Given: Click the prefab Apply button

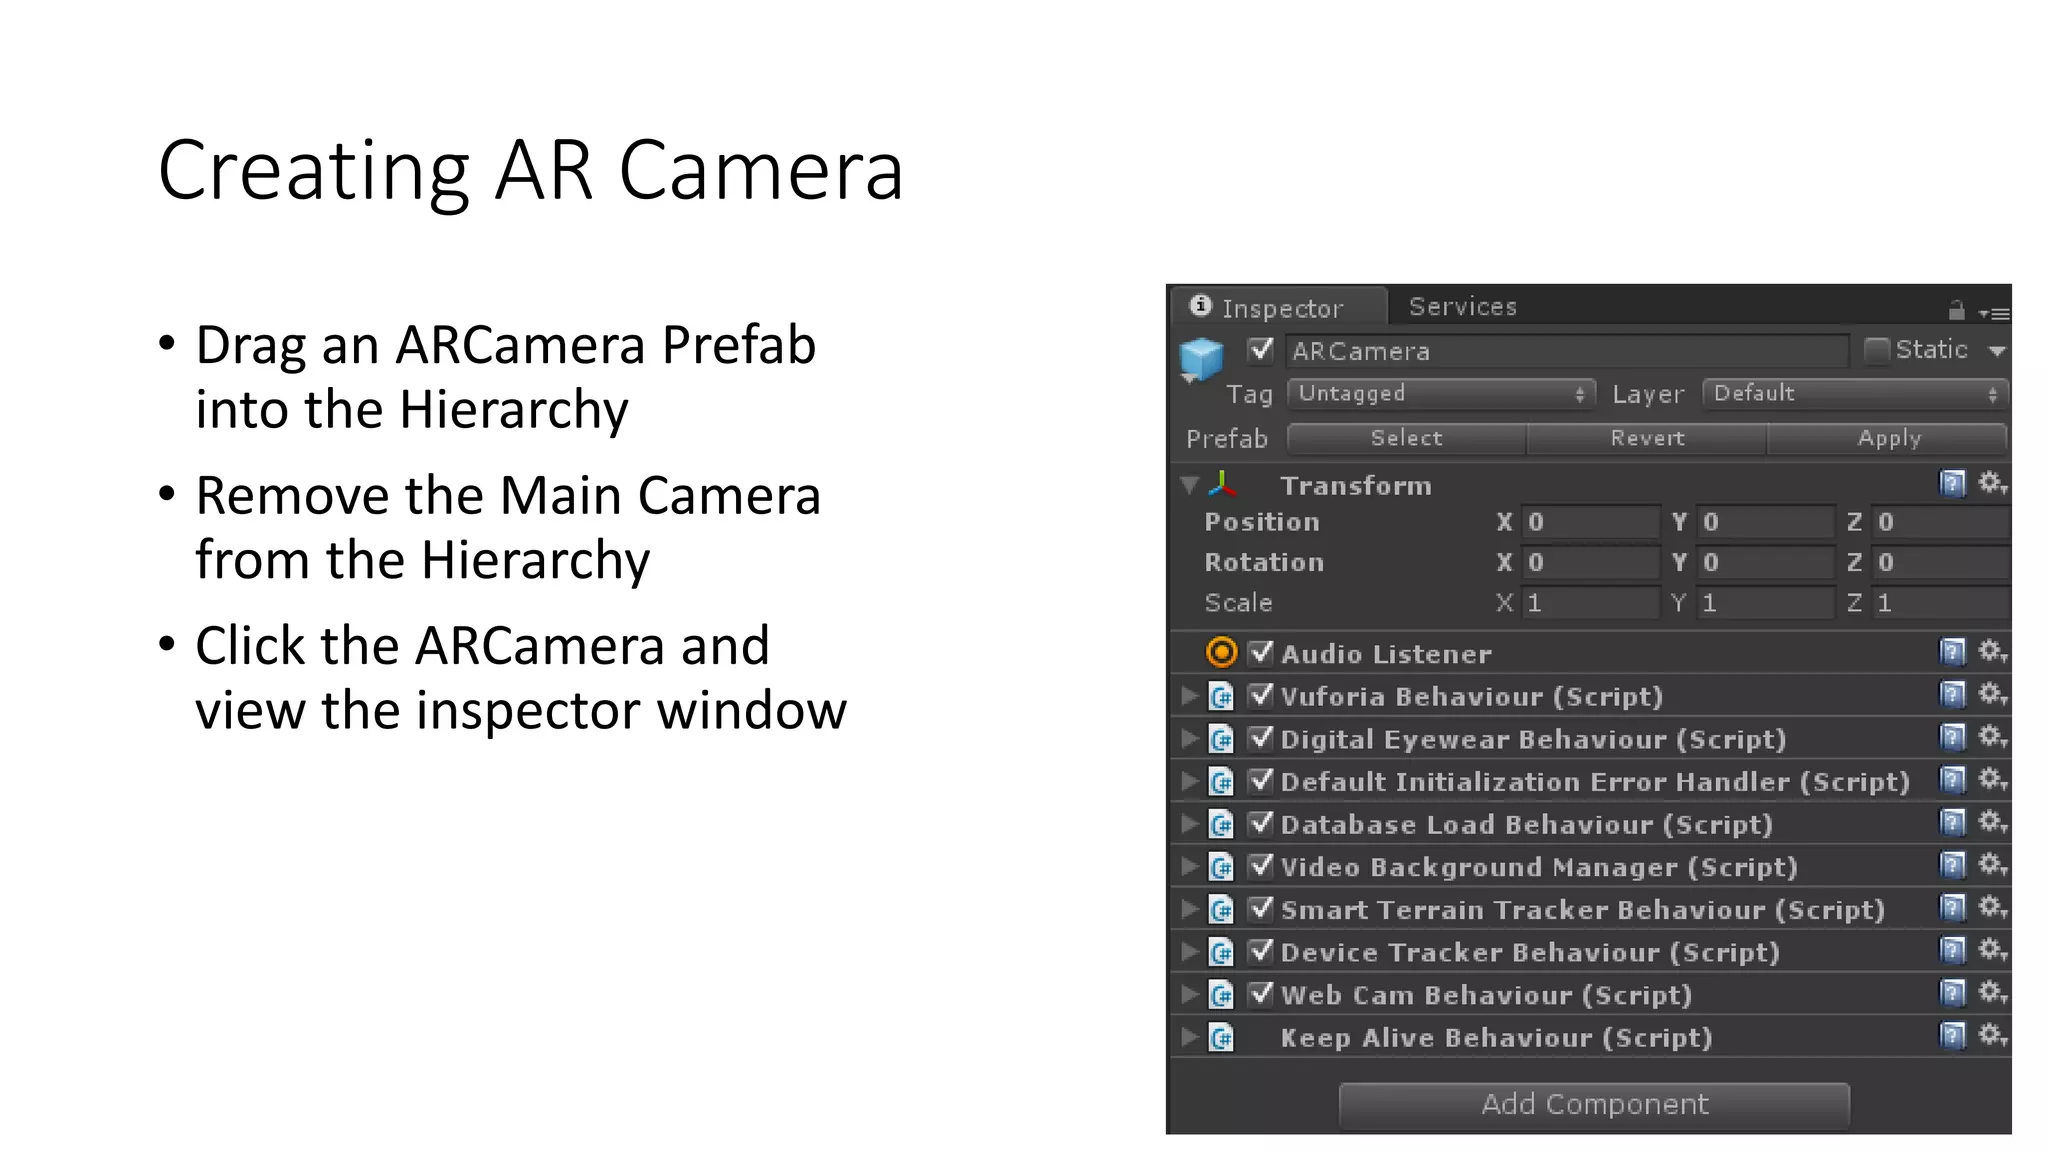Looking at the screenshot, I should [x=1888, y=438].
